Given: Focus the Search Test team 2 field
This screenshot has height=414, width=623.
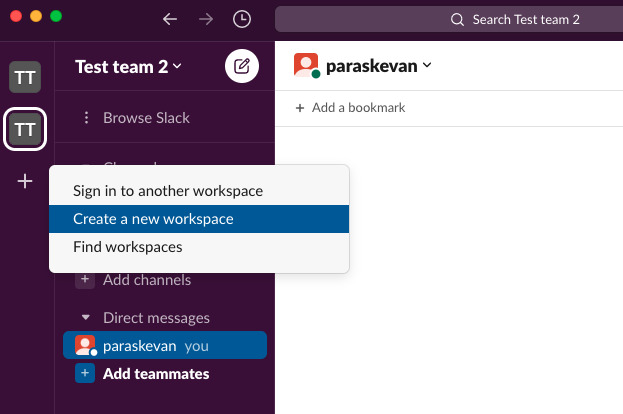Looking at the screenshot, I should [x=449, y=19].
